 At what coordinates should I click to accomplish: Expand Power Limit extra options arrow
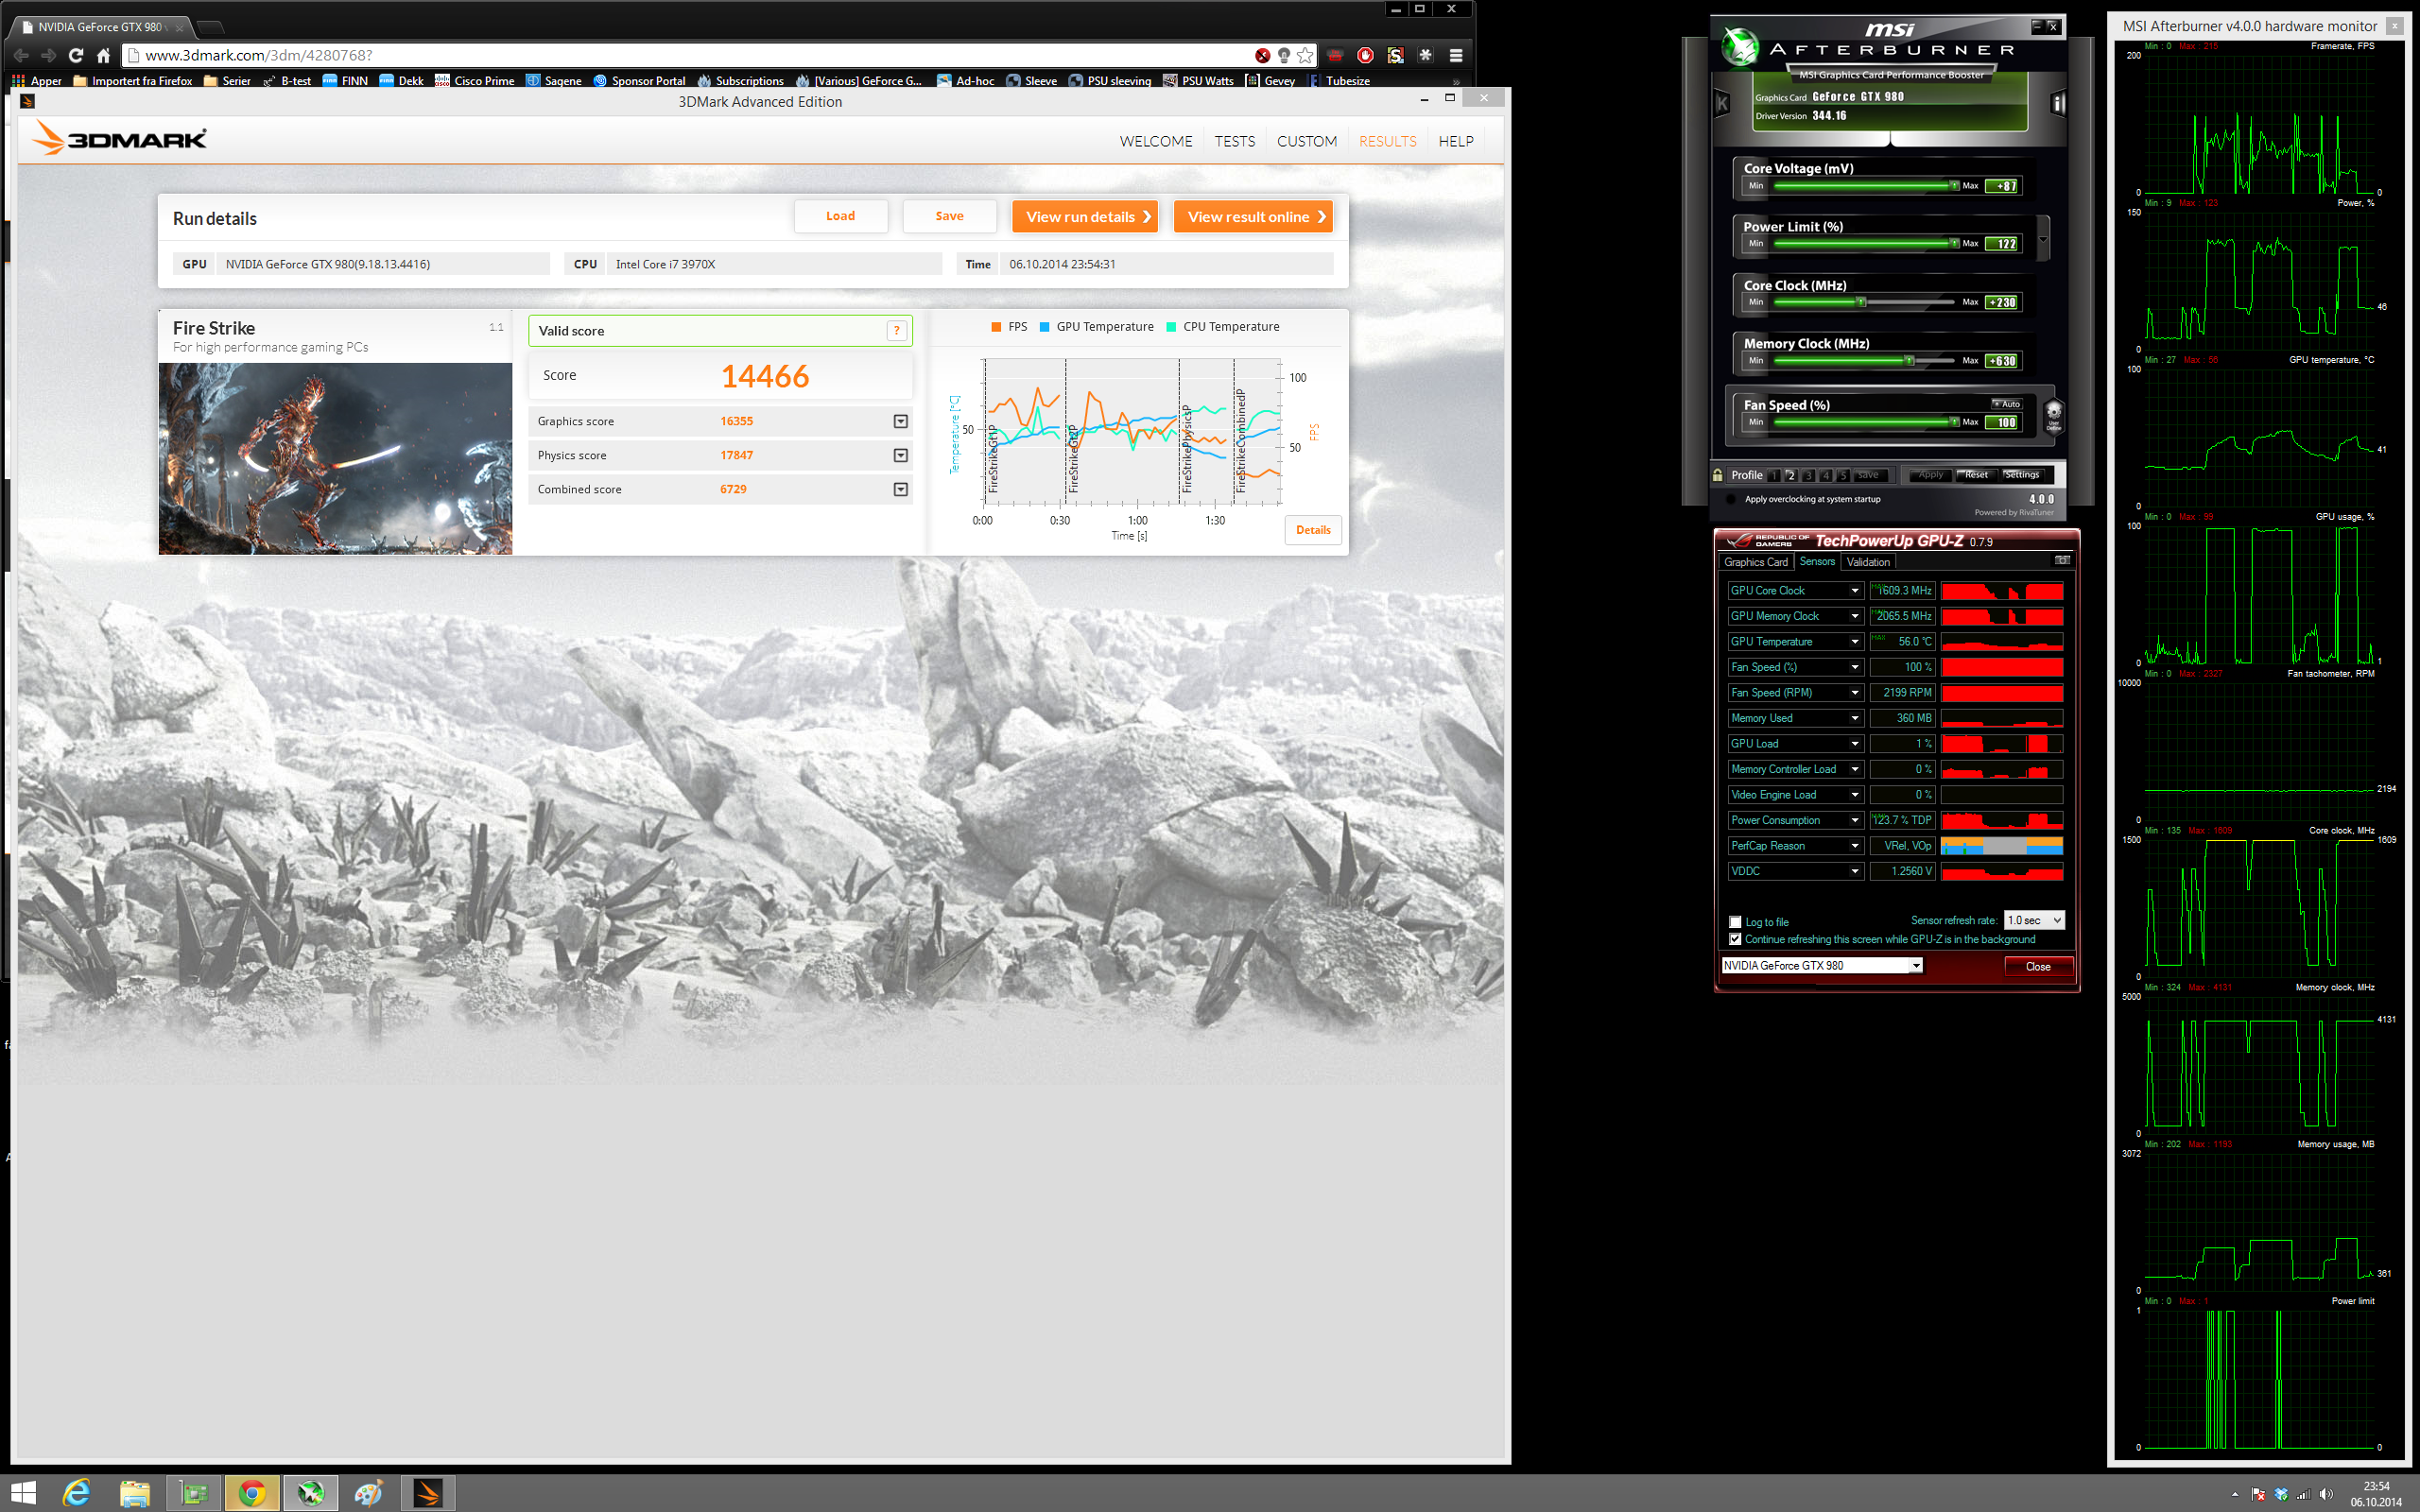point(2043,239)
